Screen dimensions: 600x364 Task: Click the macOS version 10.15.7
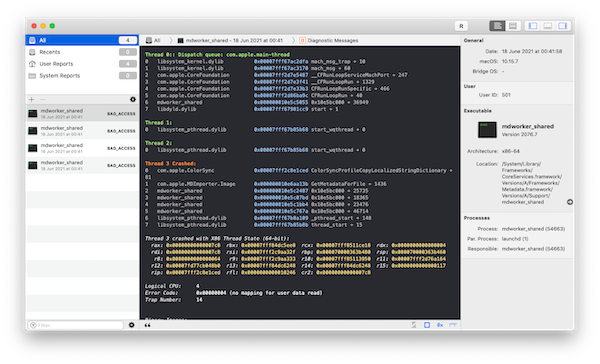pyautogui.click(x=510, y=61)
